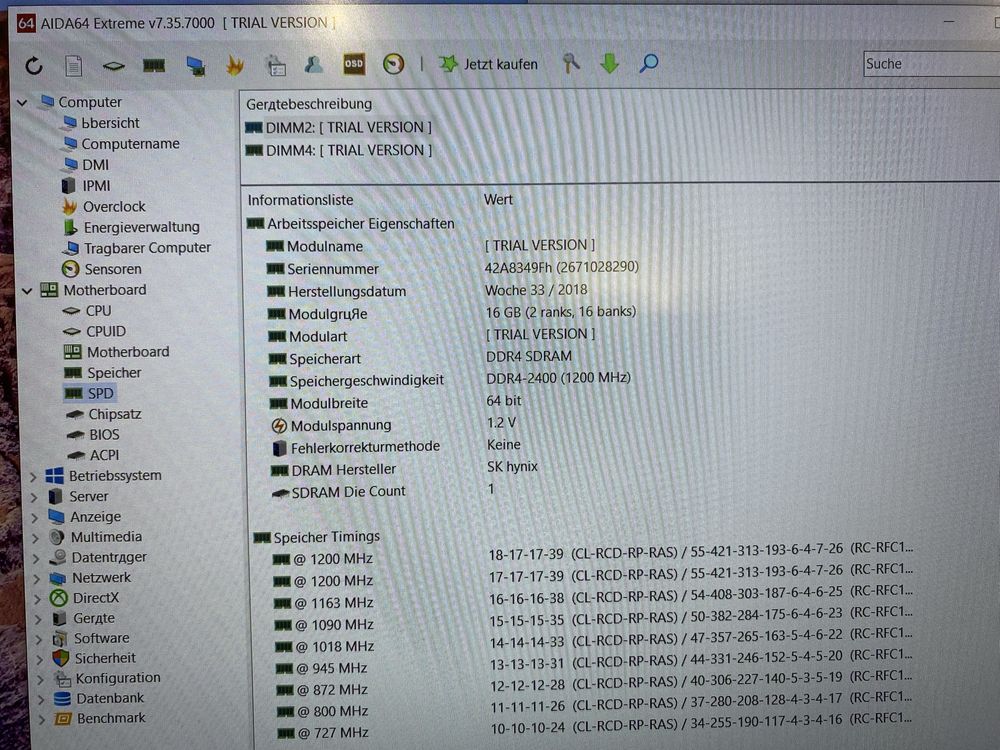Select DIMM2 device row
This screenshot has height=750, width=1000.
point(338,128)
